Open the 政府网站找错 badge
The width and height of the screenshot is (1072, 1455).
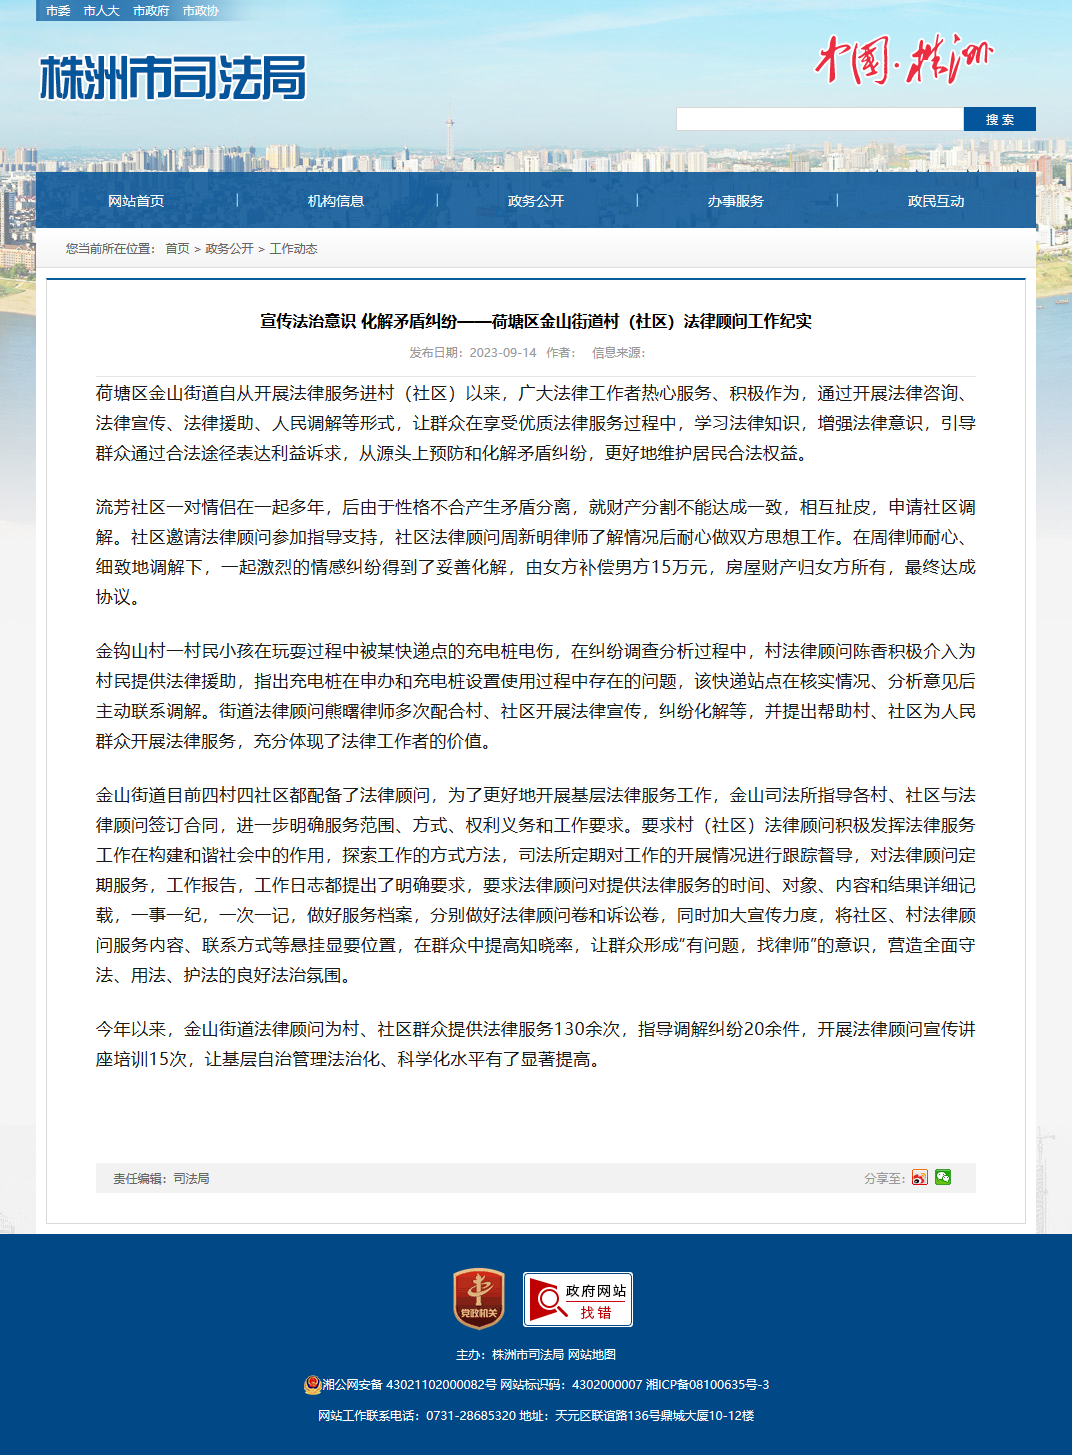coord(578,1299)
